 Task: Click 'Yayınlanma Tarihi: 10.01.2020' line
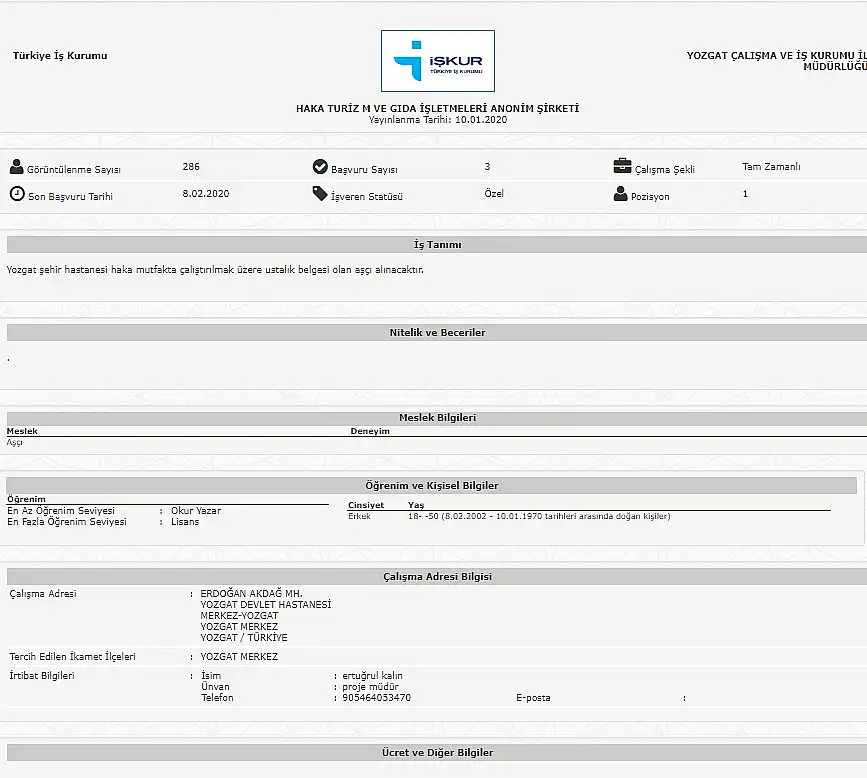437,119
